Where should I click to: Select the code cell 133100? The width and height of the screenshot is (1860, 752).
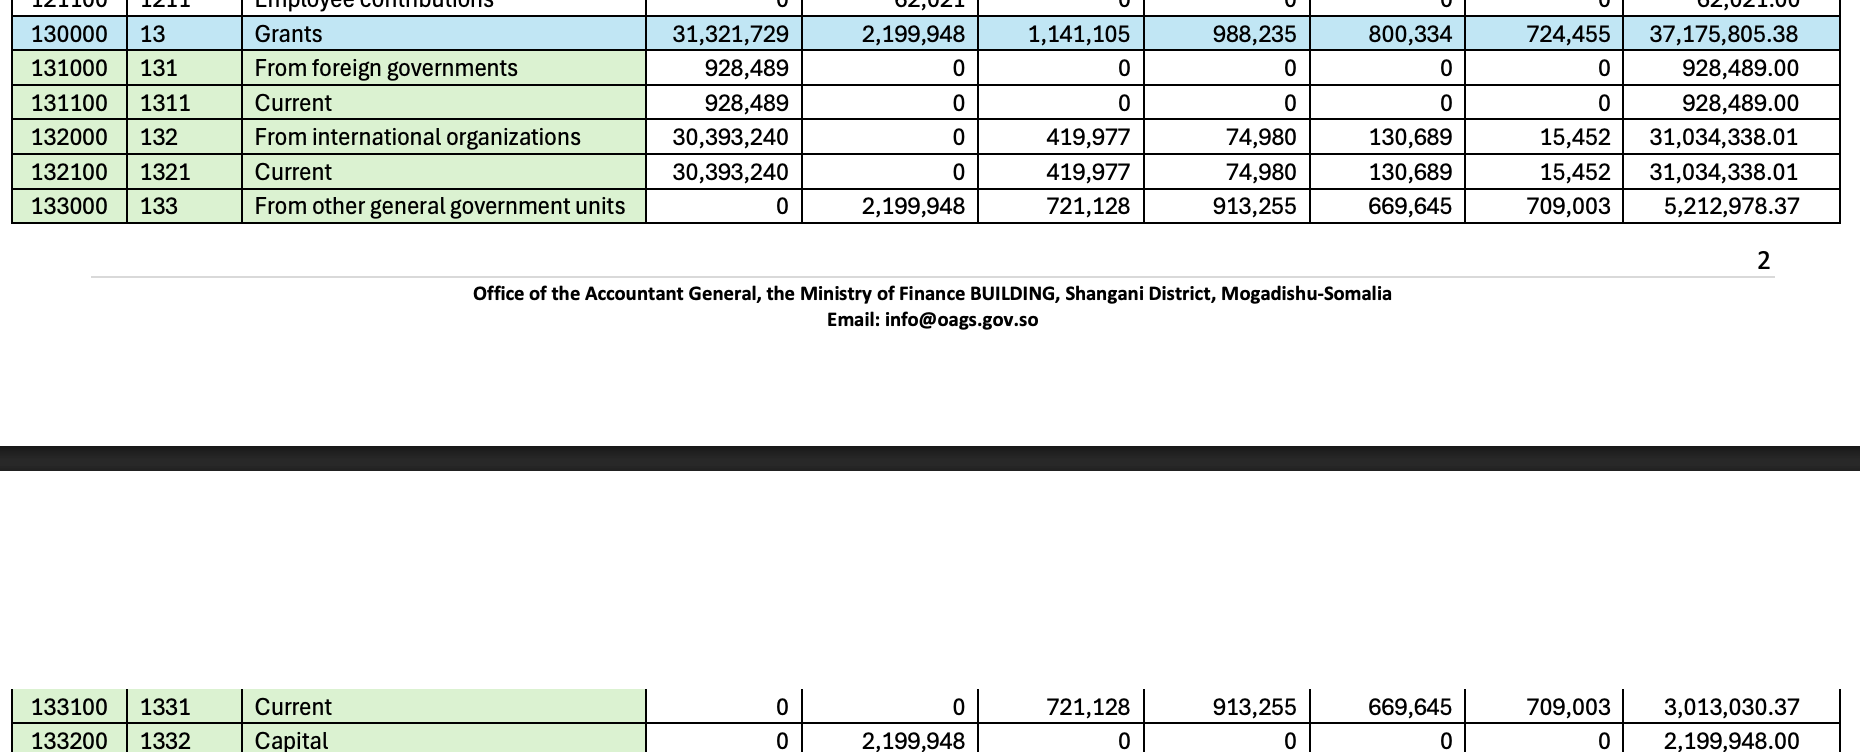pos(69,707)
